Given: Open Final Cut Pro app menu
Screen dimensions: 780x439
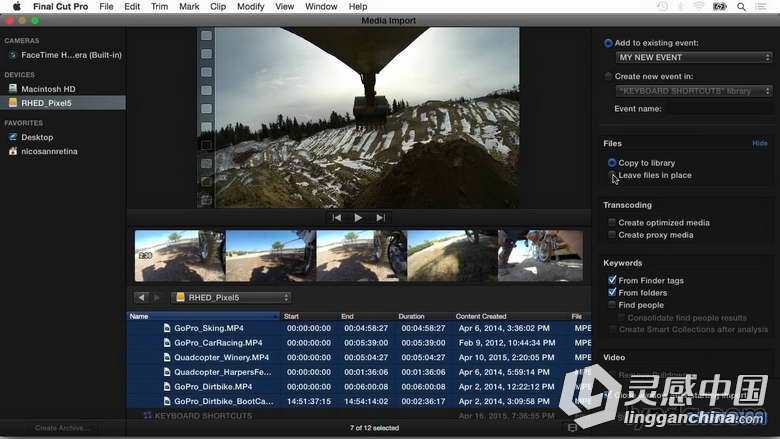Looking at the screenshot, I should pyautogui.click(x=60, y=6).
